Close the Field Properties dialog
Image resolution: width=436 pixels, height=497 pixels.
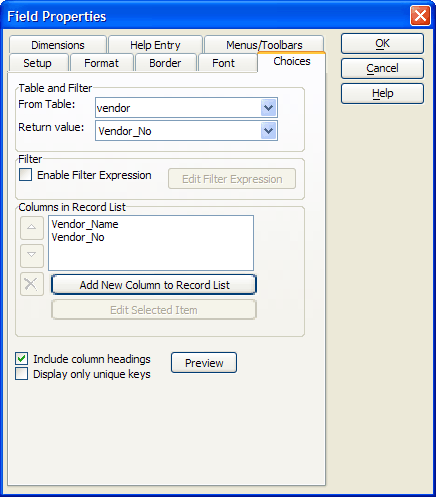click(x=420, y=16)
